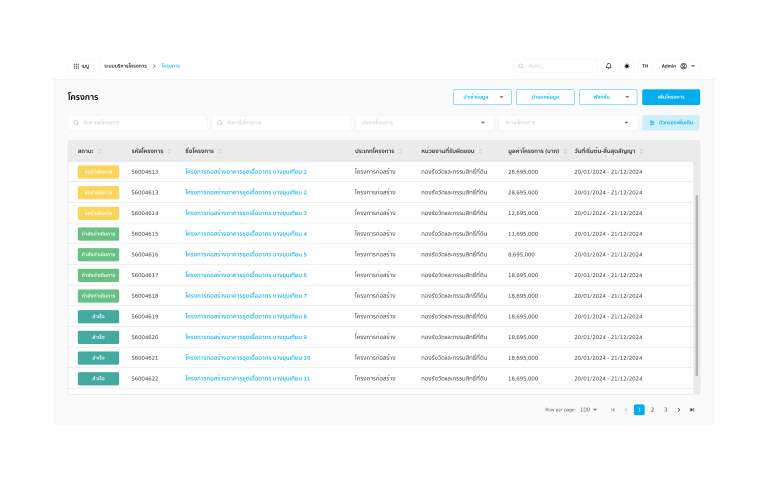Click the blue add project (เพิ่มโครงการ) button
This screenshot has height=478, width=768.
click(671, 97)
